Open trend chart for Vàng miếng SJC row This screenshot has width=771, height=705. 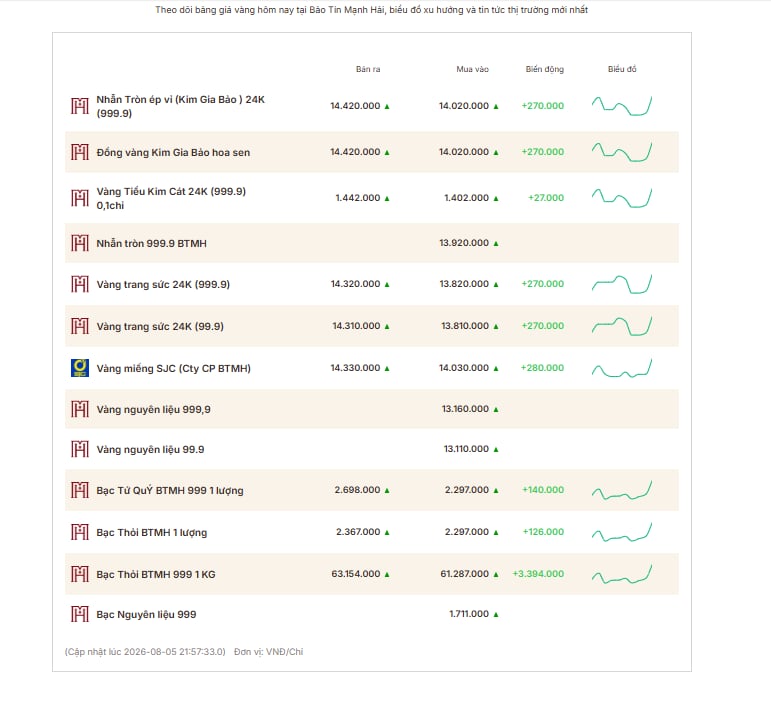(x=622, y=368)
